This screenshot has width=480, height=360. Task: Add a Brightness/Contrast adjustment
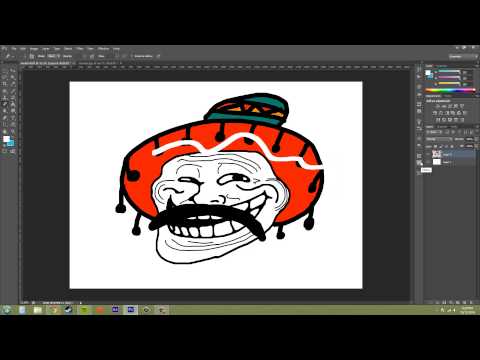[438, 106]
